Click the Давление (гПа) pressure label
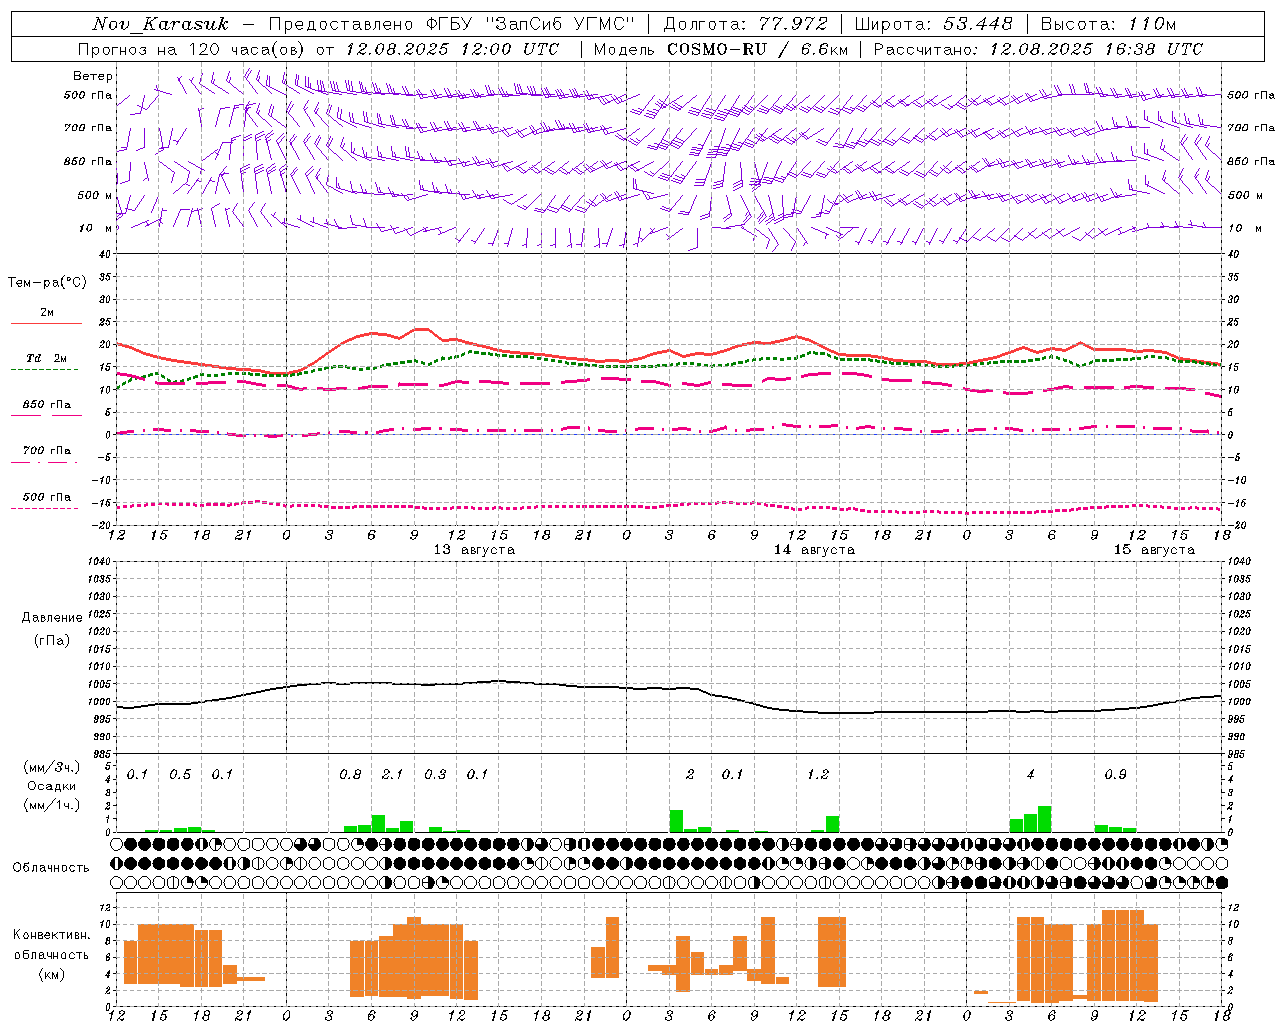Viewport: 1280px width, 1024px height. pos(51,629)
